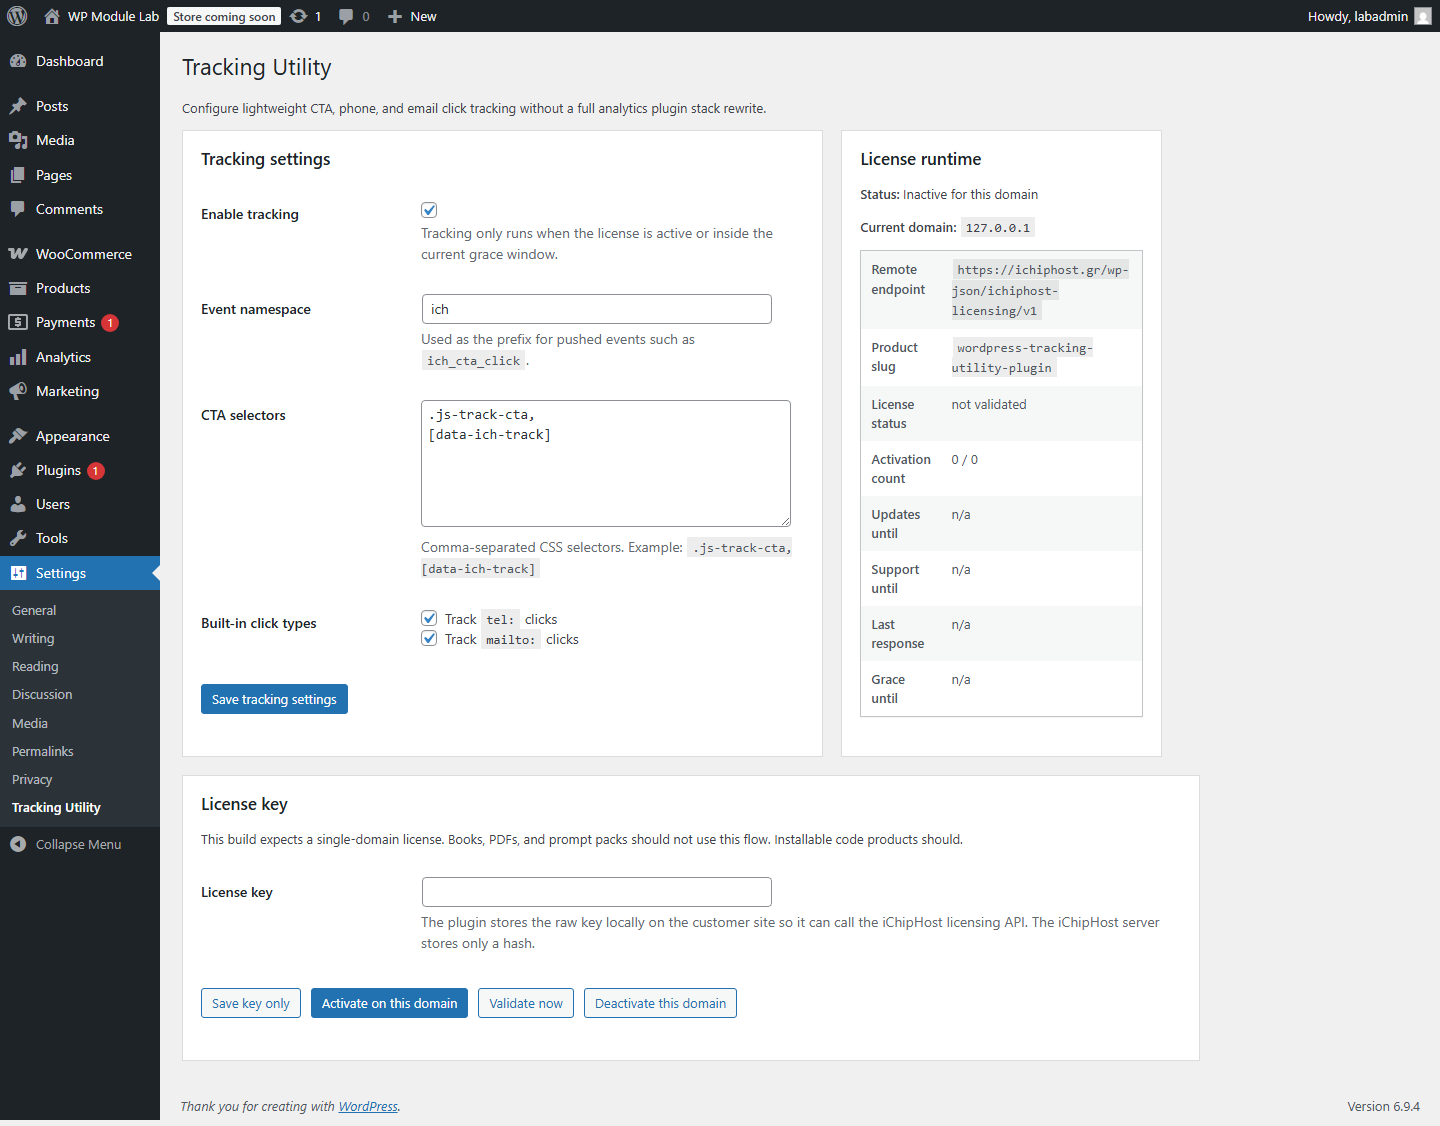Open the Reading settings submenu item
1440x1126 pixels.
pyautogui.click(x=35, y=666)
